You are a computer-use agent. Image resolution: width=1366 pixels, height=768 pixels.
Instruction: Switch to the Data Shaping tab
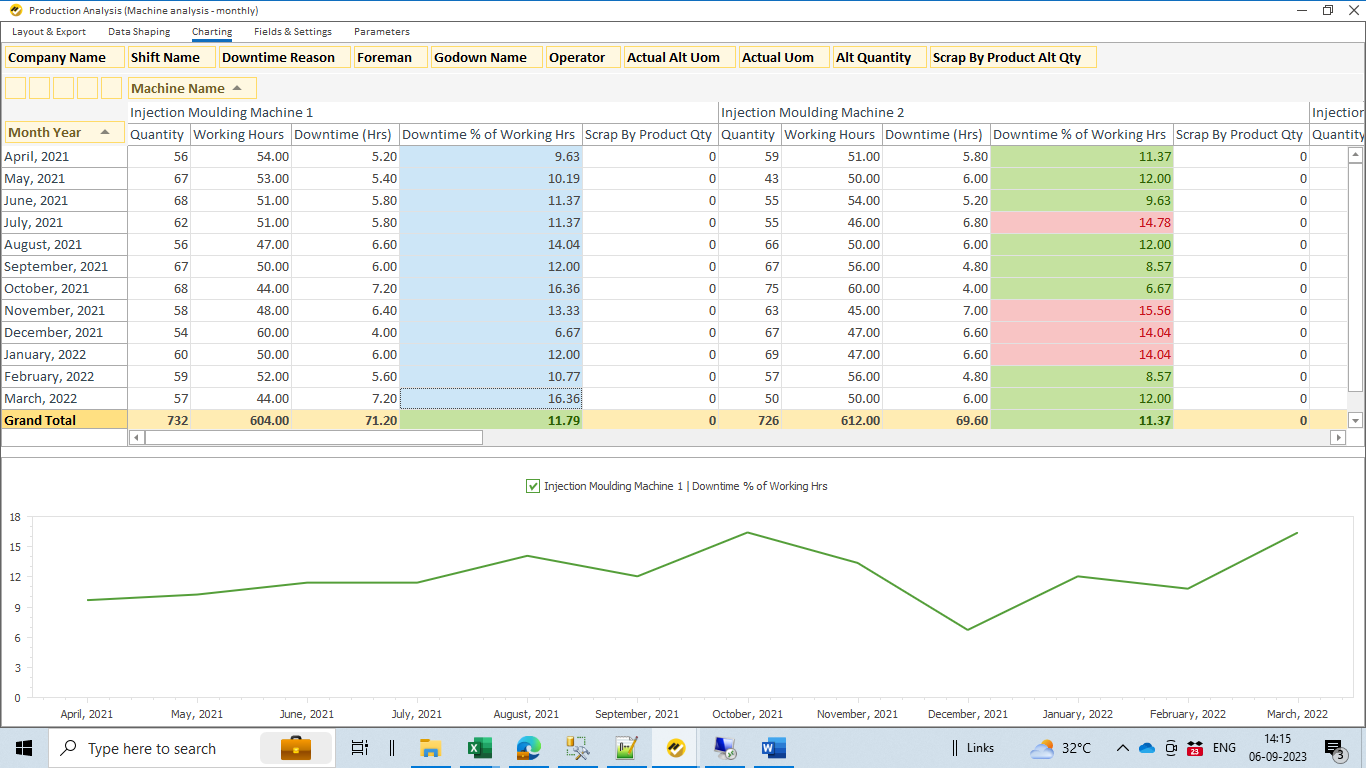pos(139,32)
